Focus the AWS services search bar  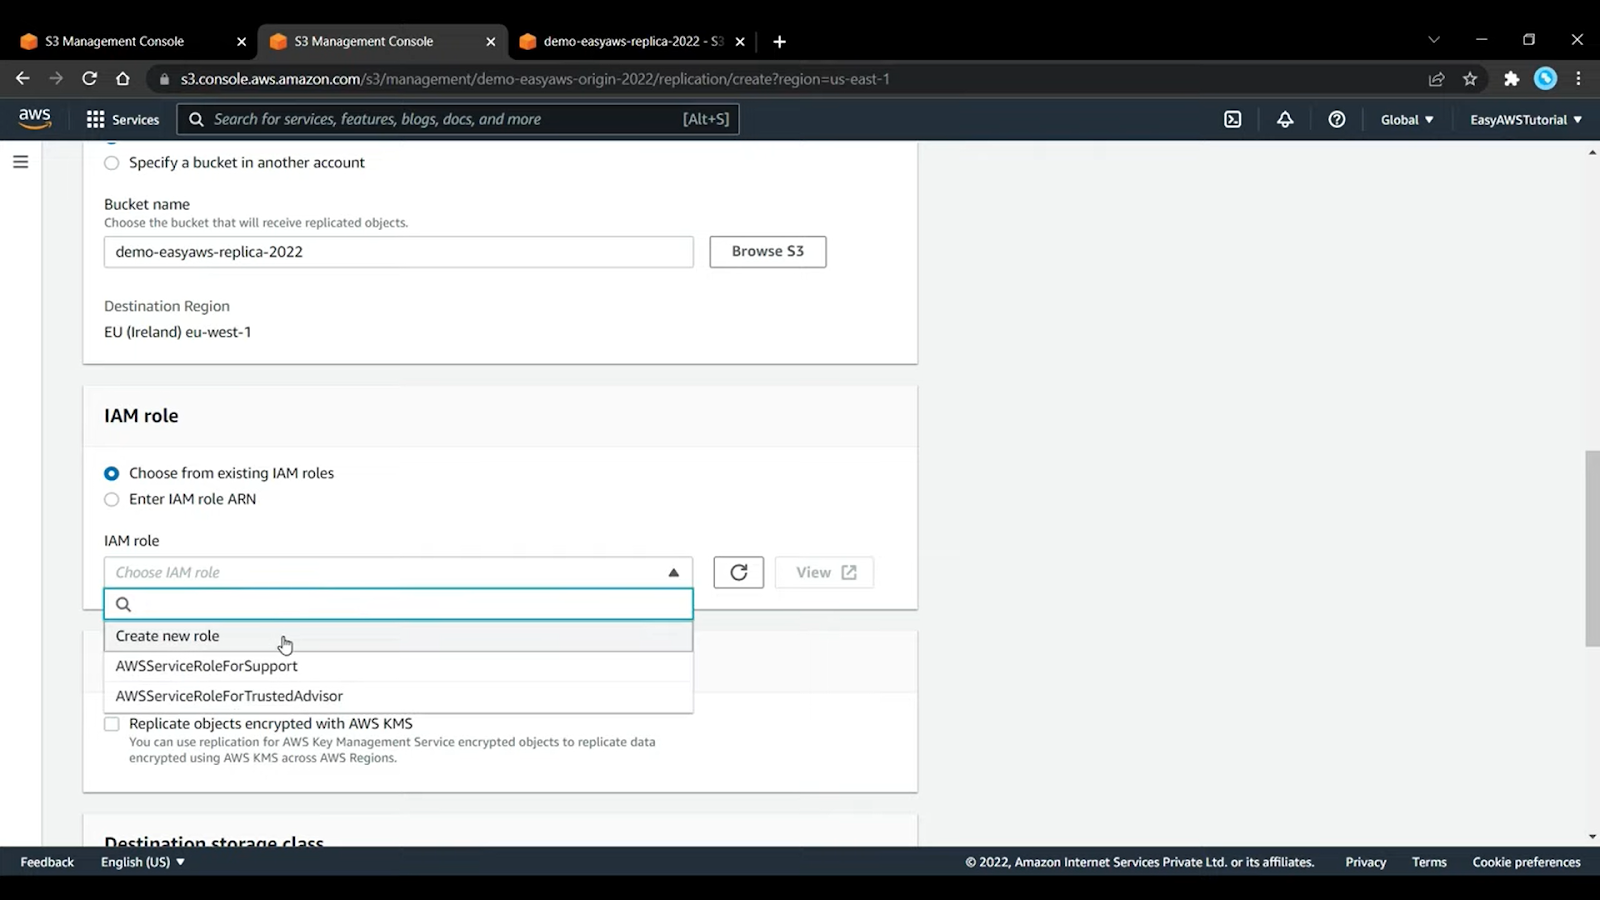pos(458,119)
